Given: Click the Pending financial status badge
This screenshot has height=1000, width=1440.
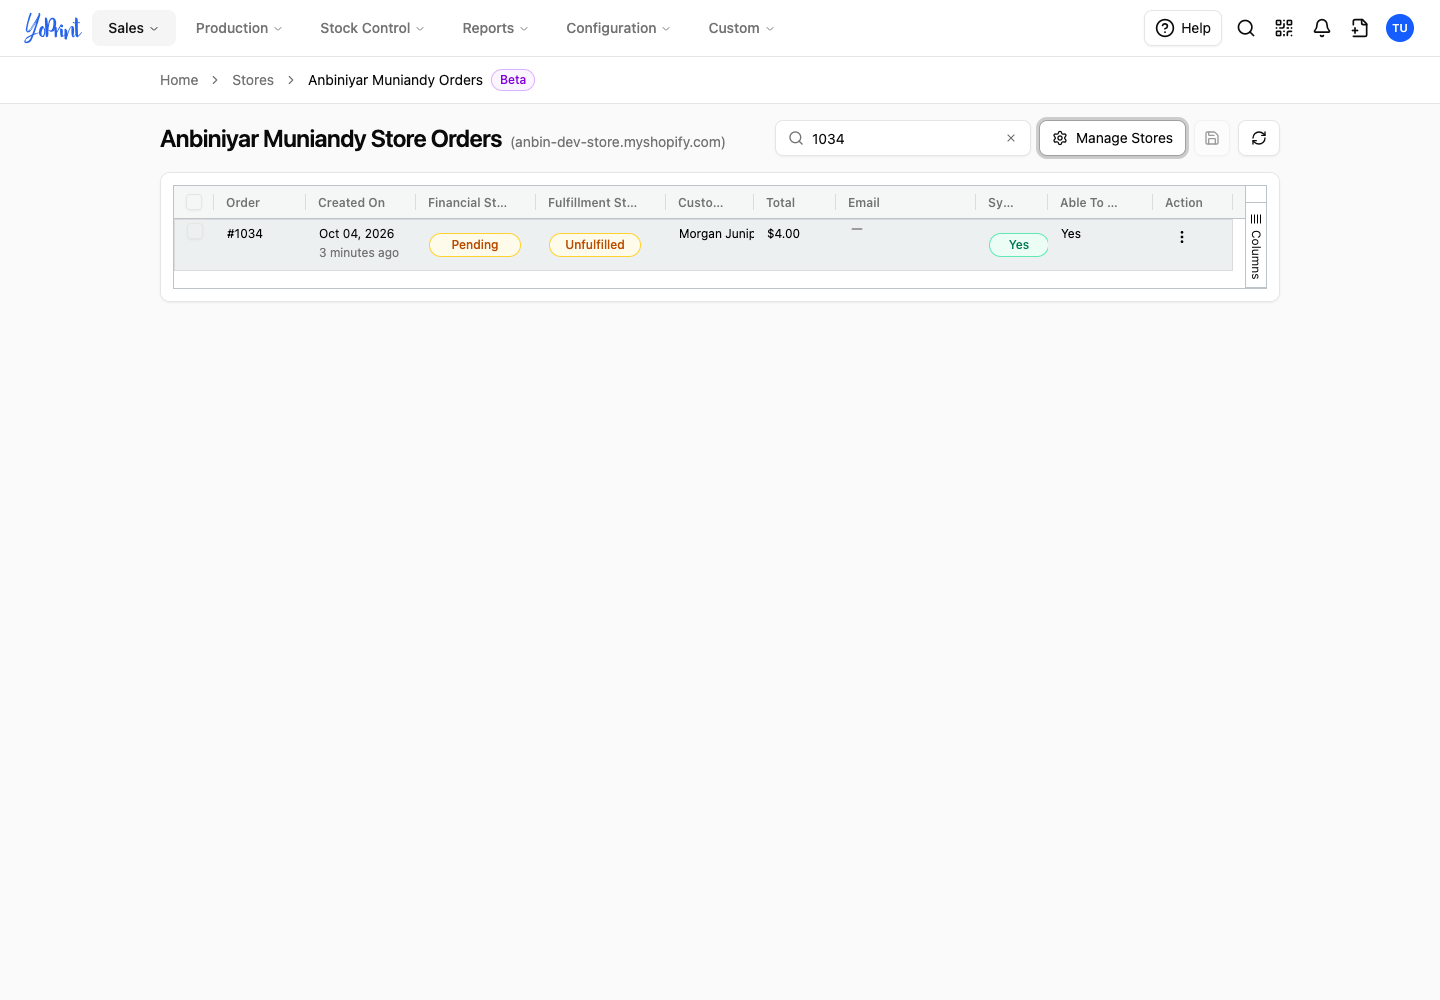Looking at the screenshot, I should [475, 245].
